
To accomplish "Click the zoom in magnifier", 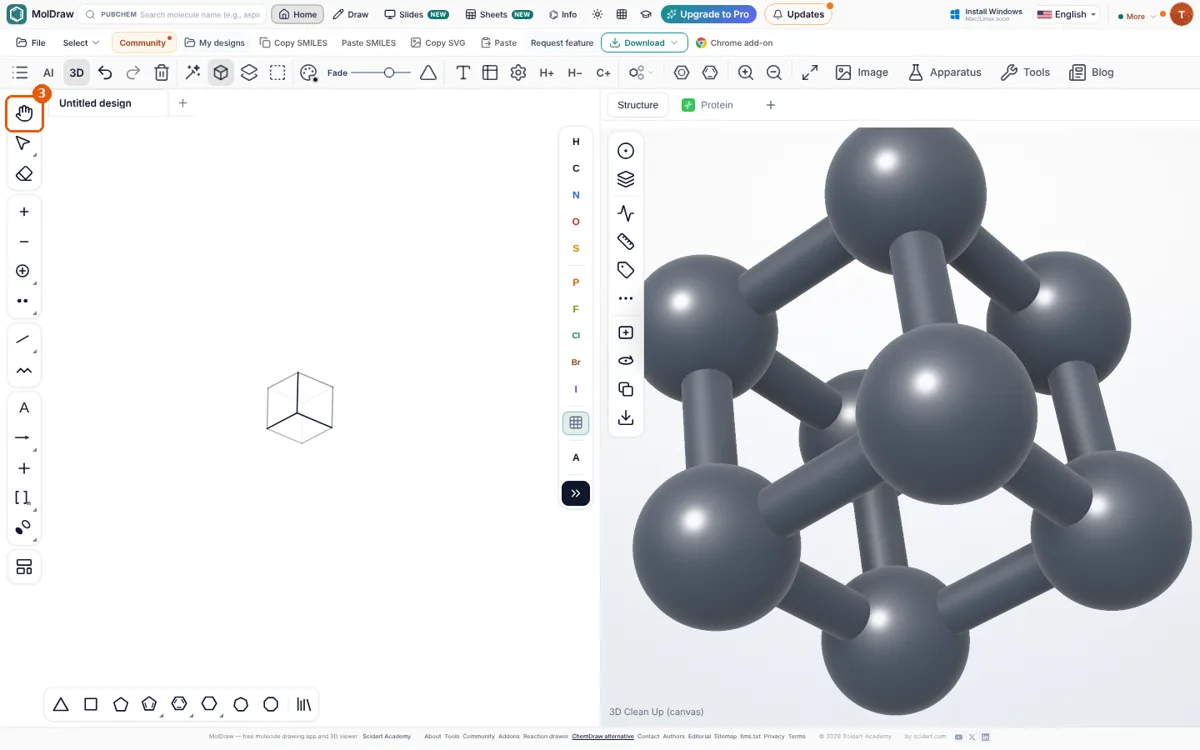I will tap(746, 72).
